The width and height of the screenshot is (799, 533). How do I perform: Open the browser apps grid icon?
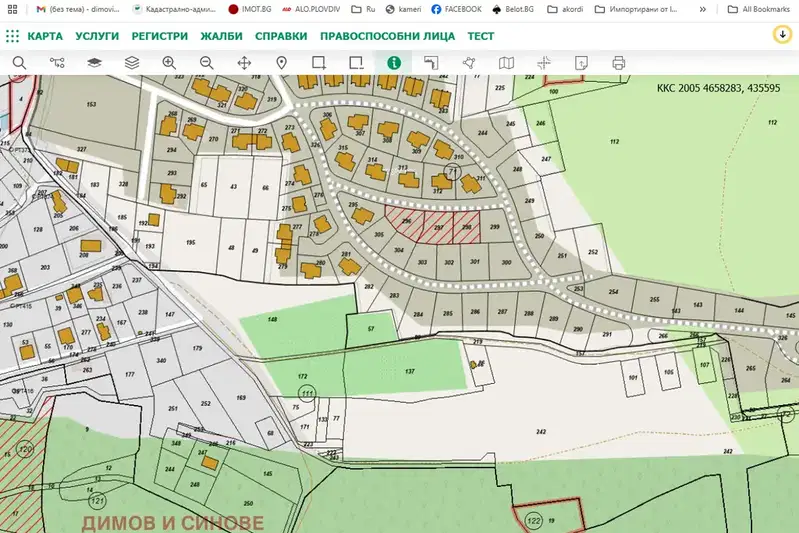pos(12,9)
